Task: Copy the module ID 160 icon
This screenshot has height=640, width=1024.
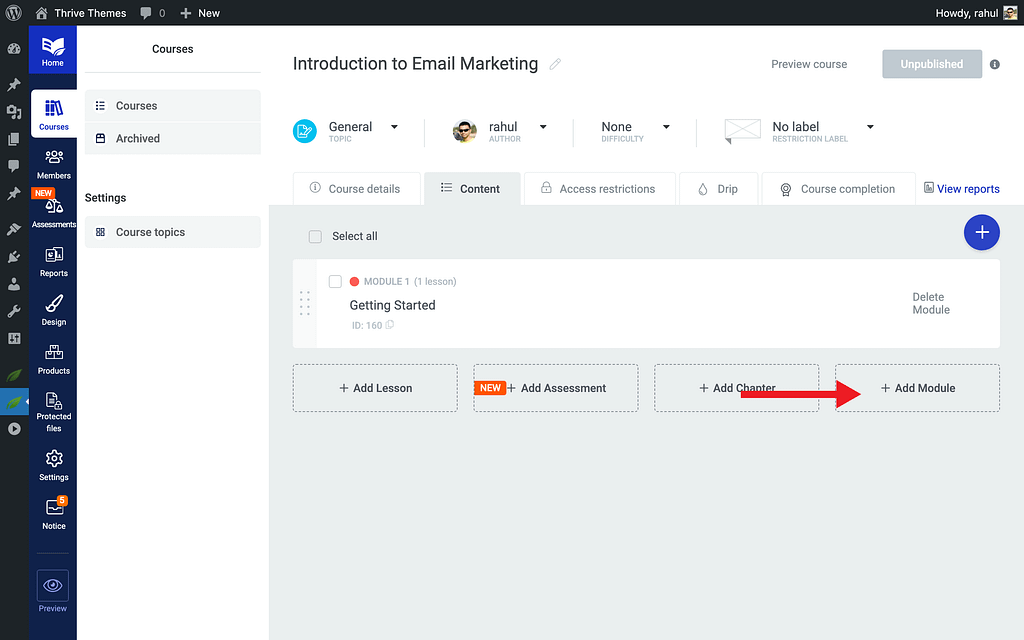Action: (390, 325)
